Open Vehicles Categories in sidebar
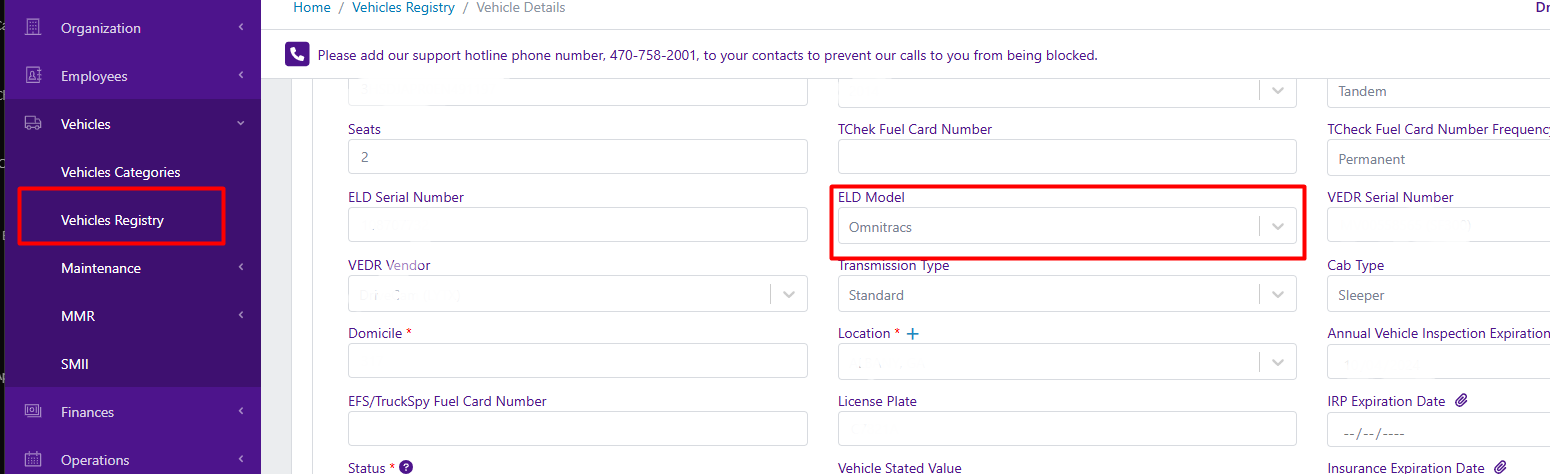Image resolution: width=1550 pixels, height=474 pixels. [x=120, y=172]
